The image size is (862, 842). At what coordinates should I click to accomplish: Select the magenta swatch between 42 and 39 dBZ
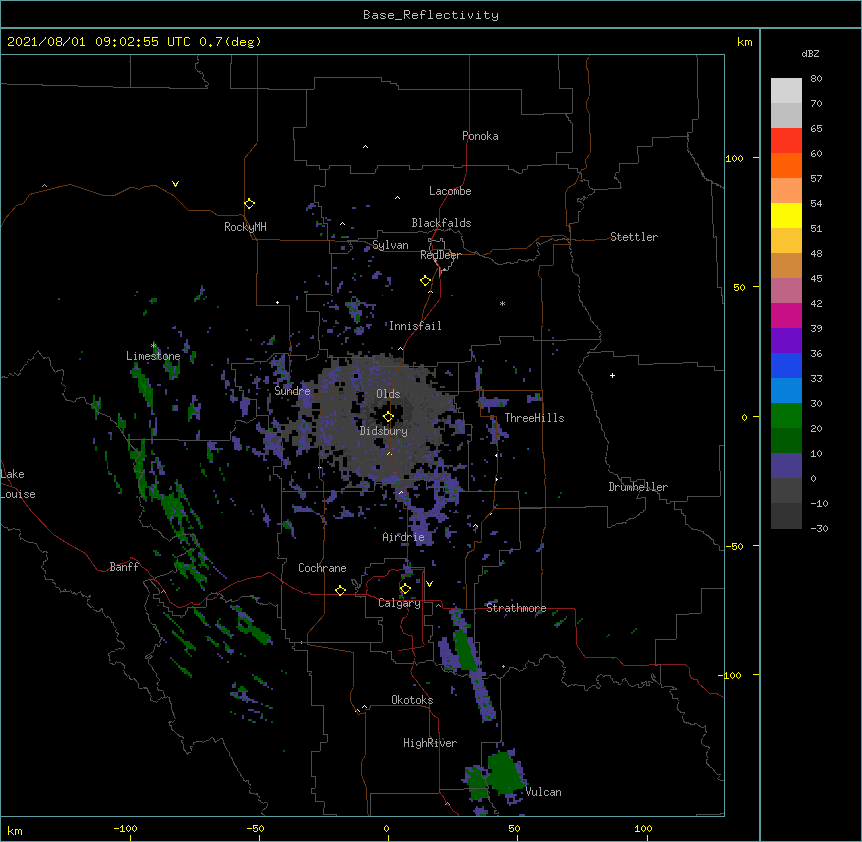pos(786,315)
